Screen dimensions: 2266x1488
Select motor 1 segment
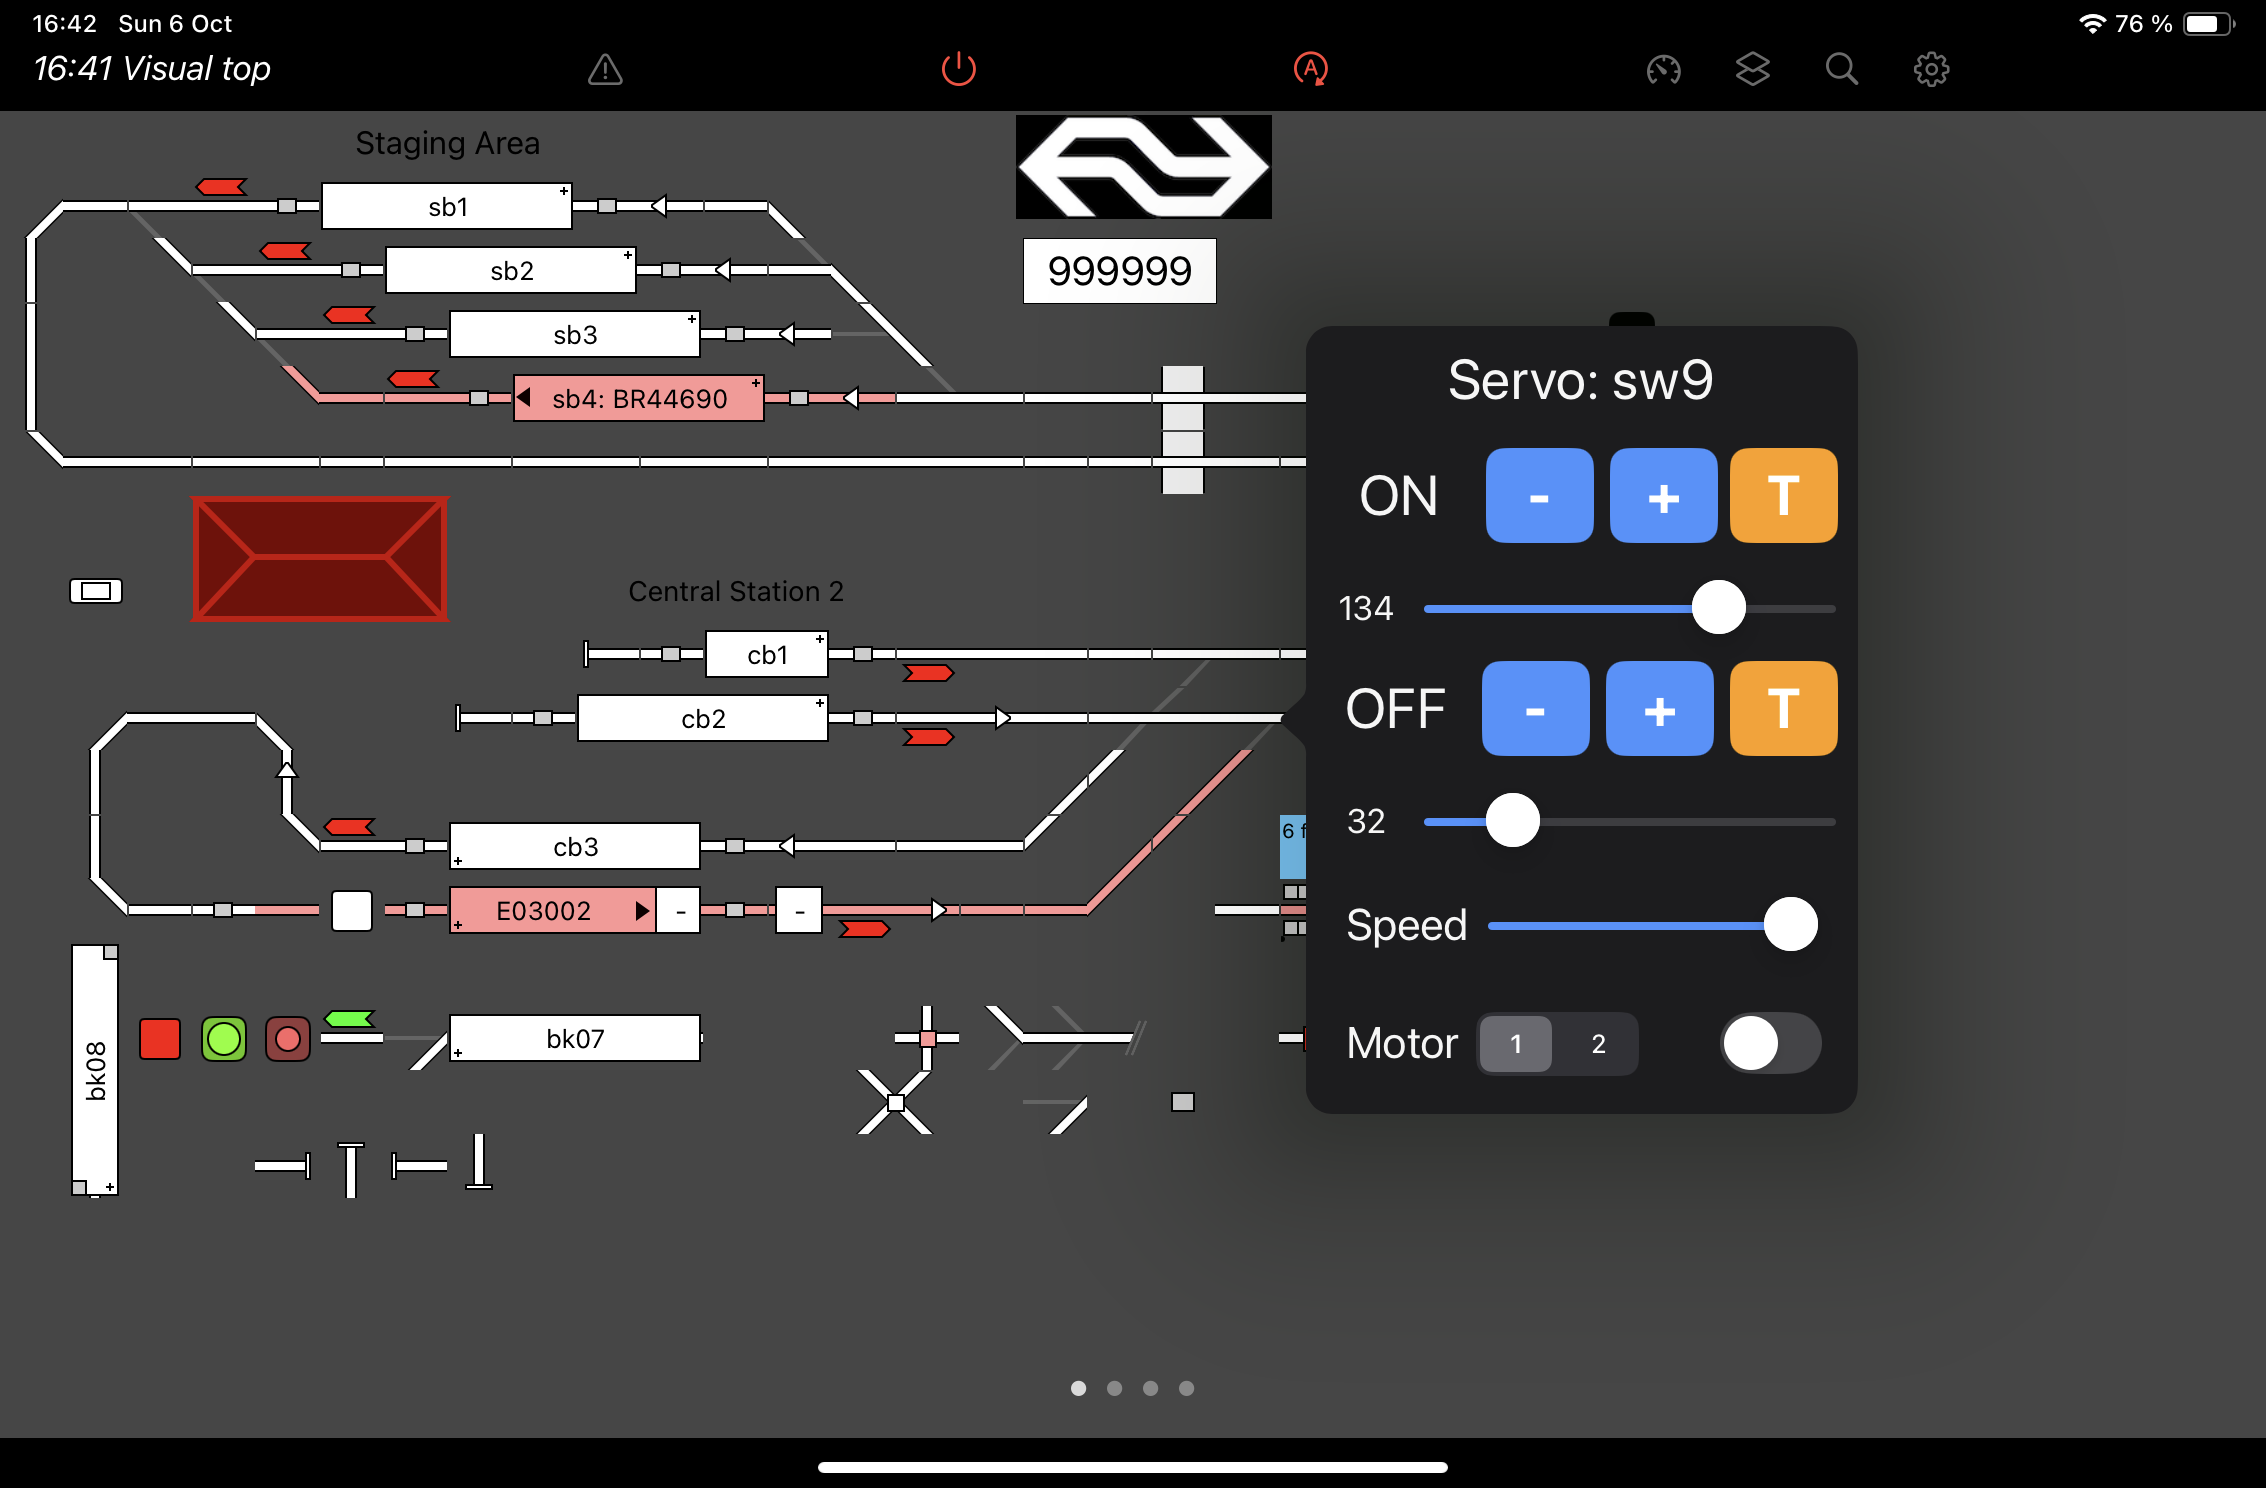(x=1516, y=1044)
